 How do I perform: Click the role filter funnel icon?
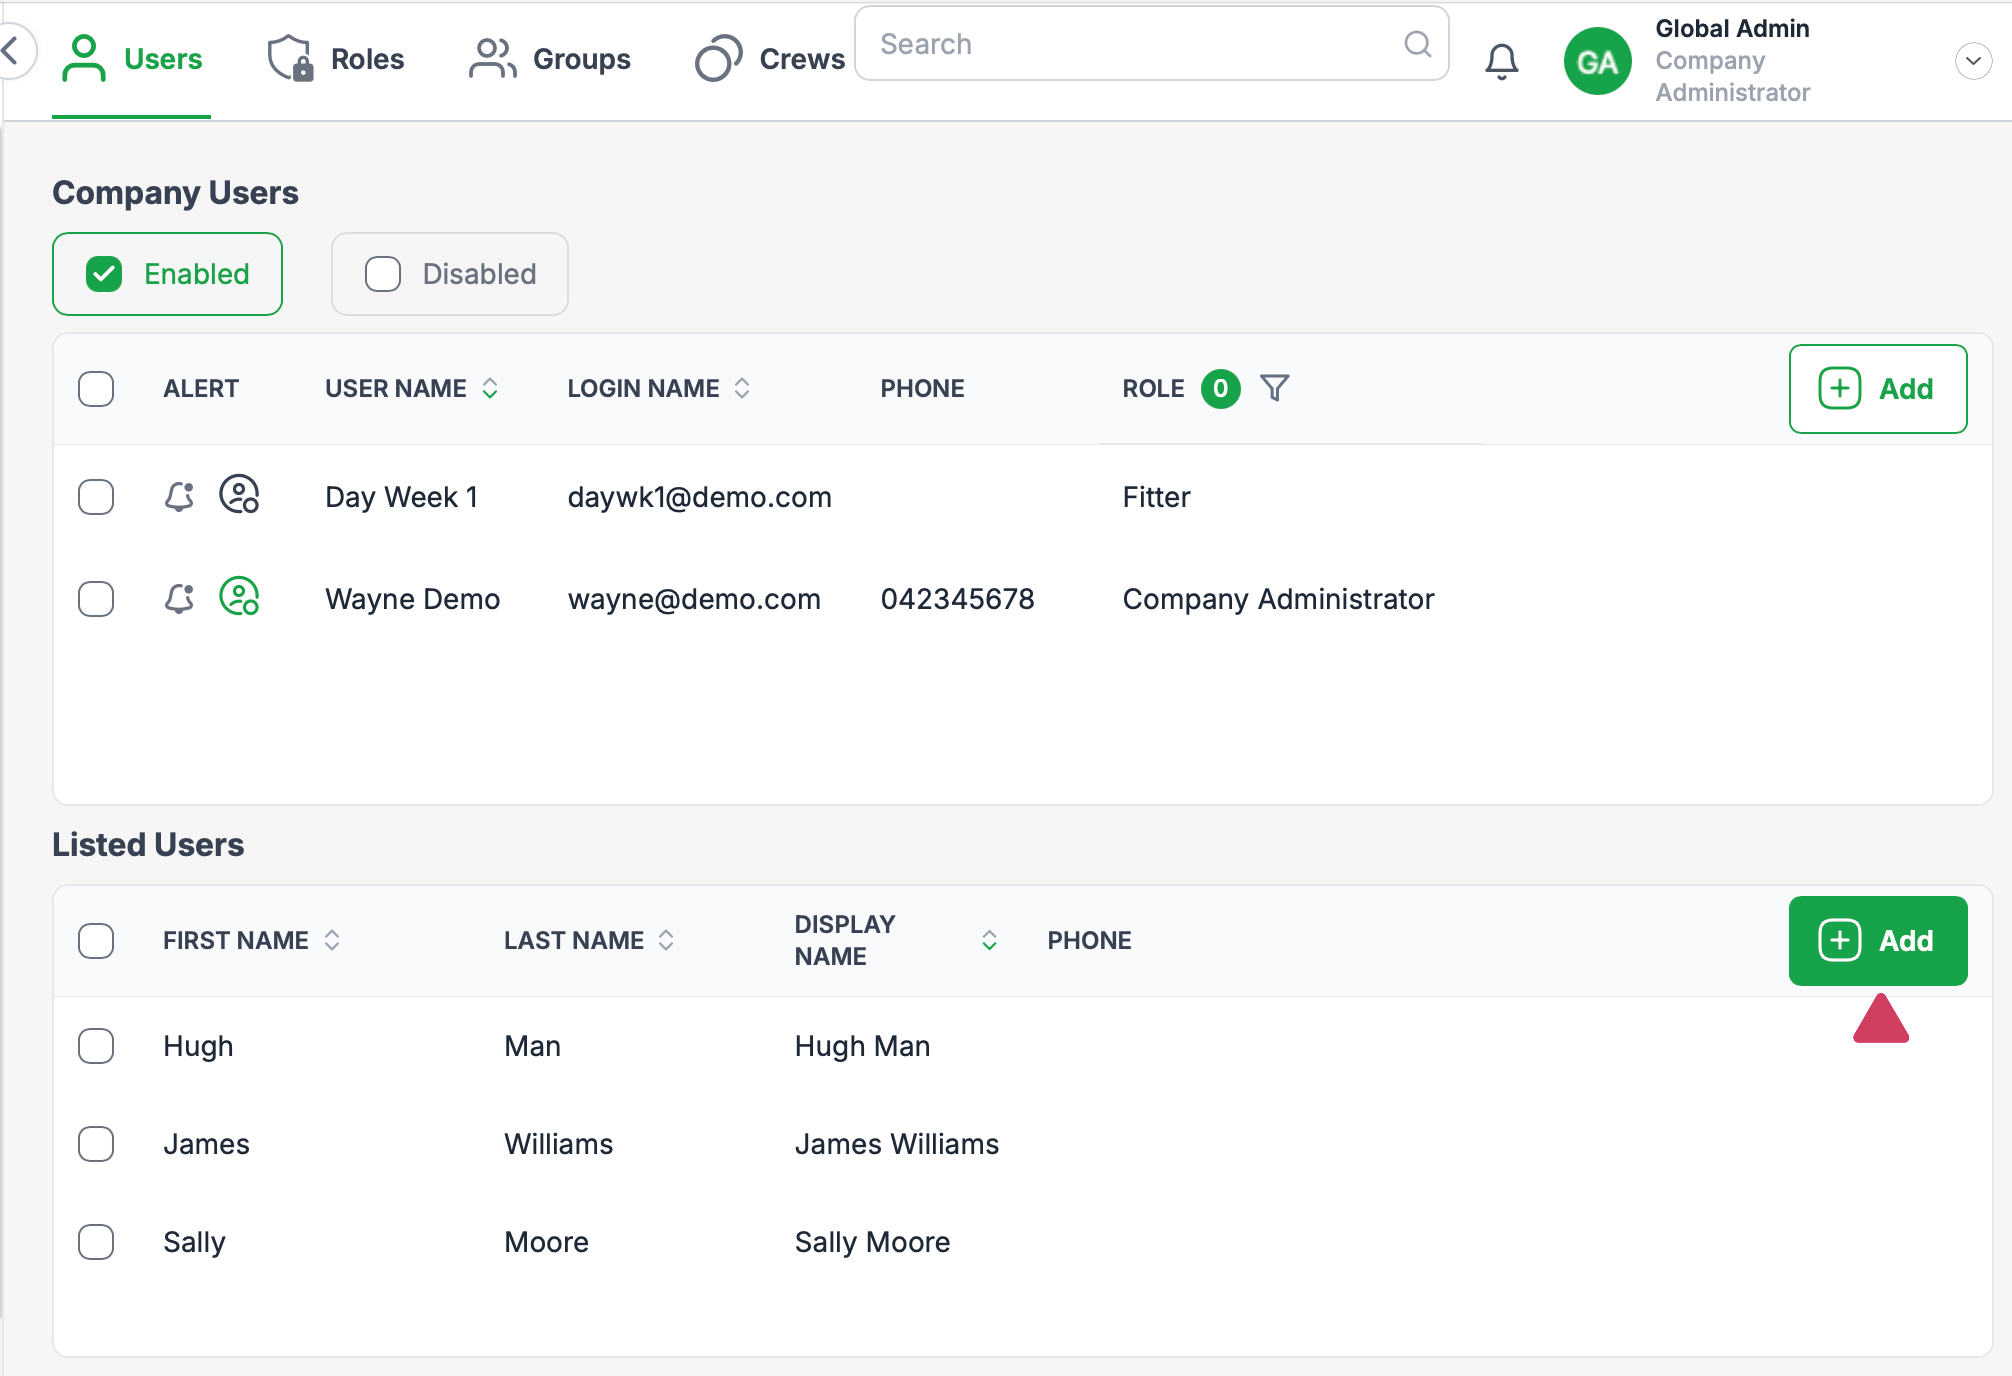(x=1274, y=388)
